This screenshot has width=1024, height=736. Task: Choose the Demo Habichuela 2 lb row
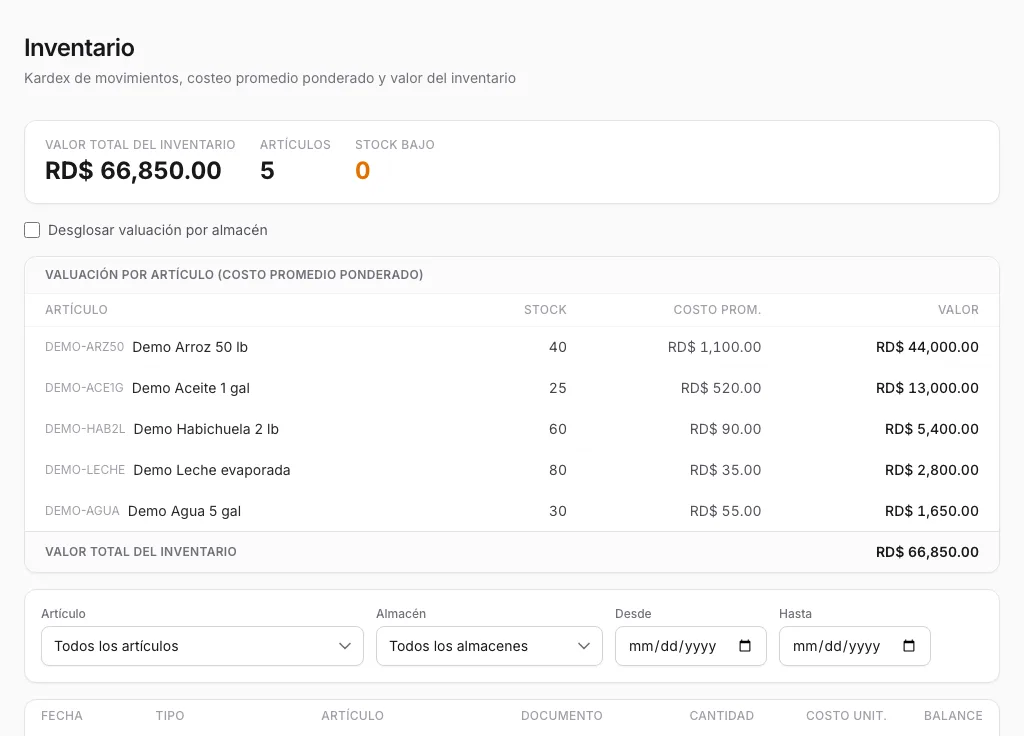click(x=512, y=429)
